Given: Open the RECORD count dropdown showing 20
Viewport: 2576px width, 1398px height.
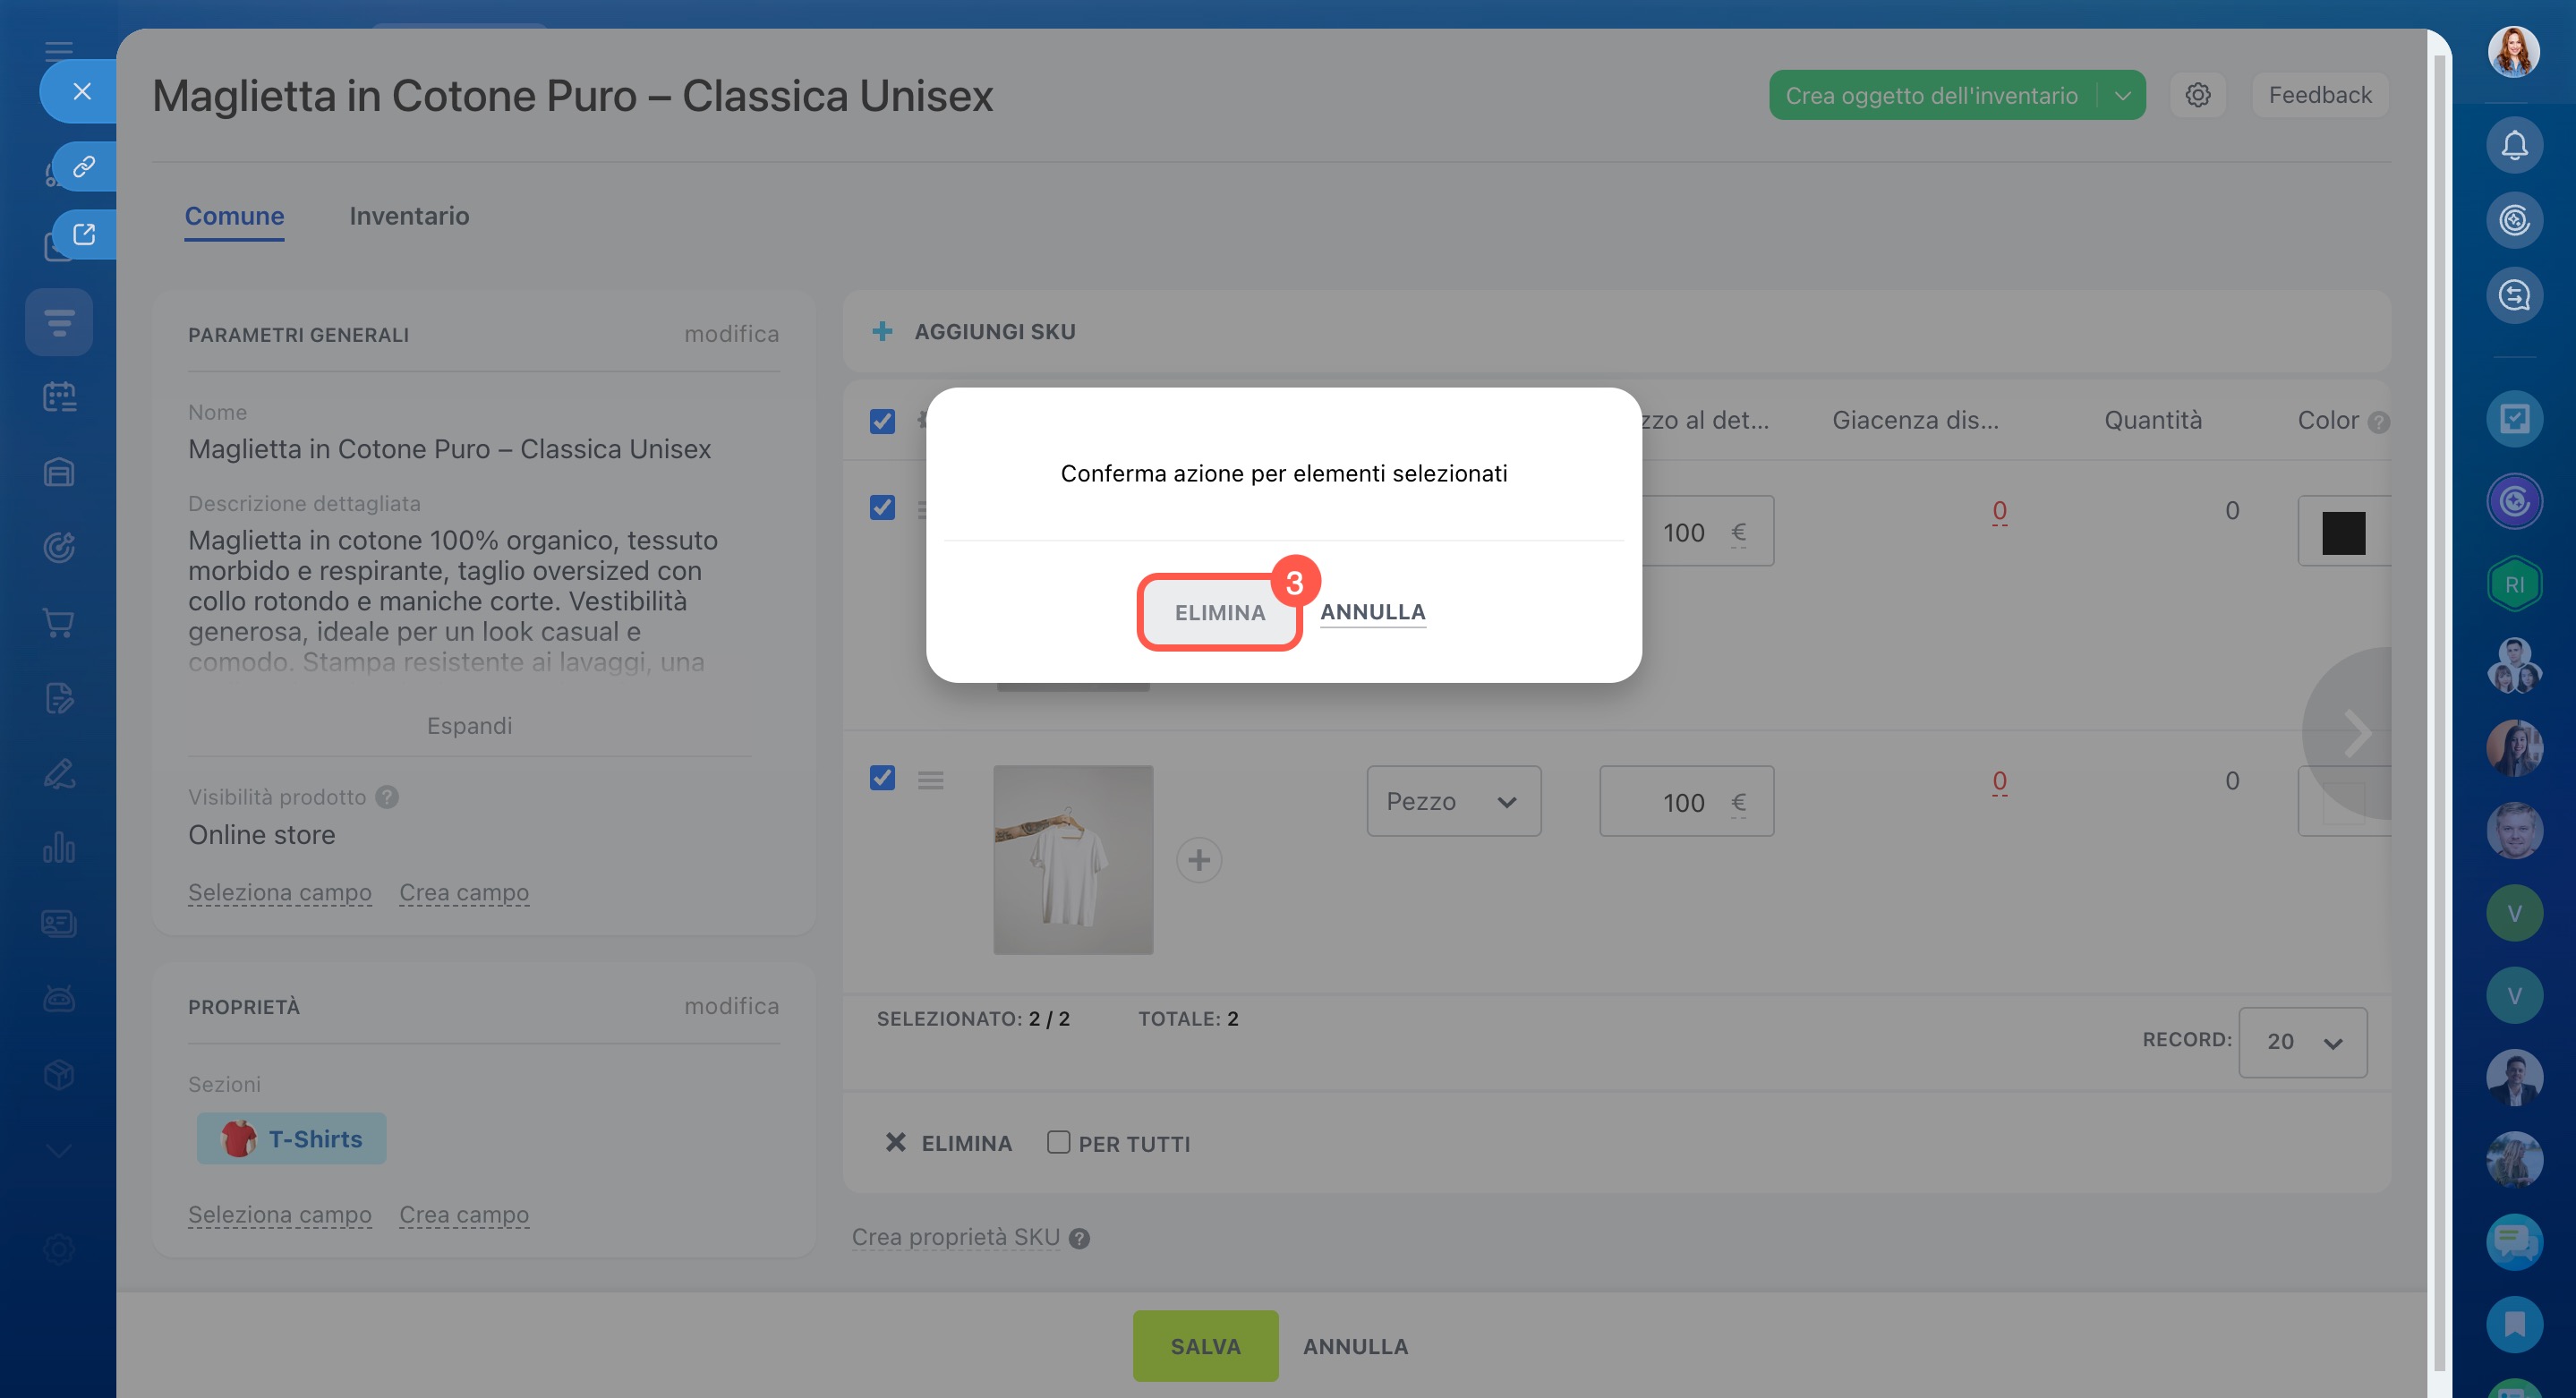Looking at the screenshot, I should (x=2301, y=1042).
